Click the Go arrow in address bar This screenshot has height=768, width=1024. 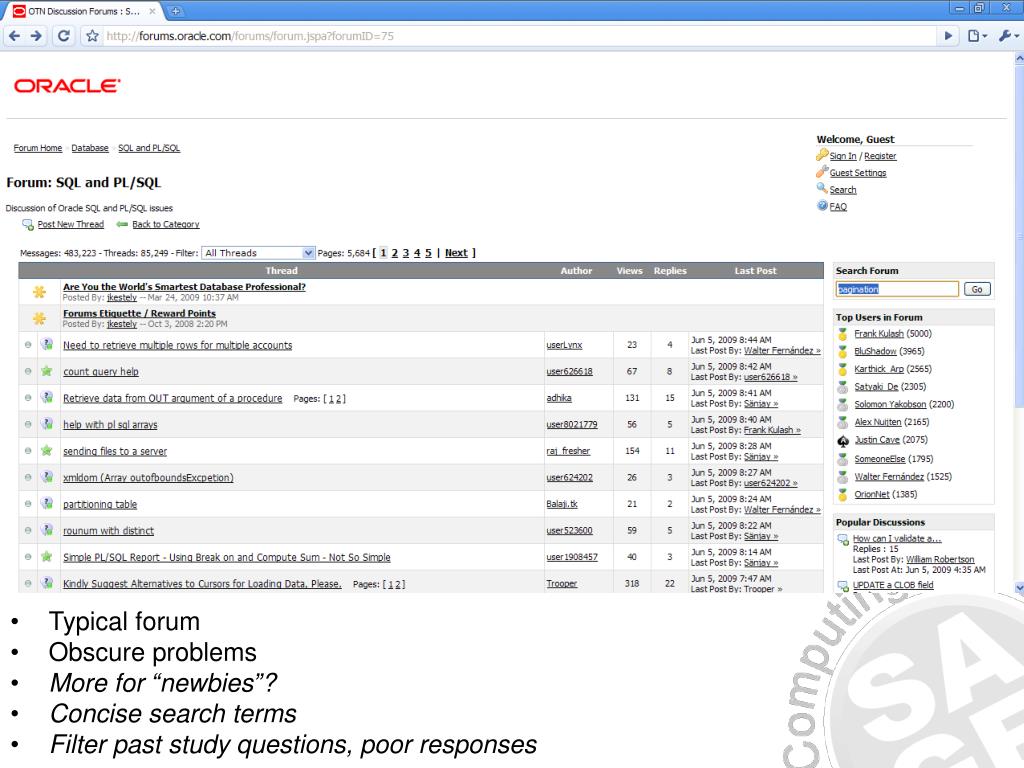coord(948,36)
